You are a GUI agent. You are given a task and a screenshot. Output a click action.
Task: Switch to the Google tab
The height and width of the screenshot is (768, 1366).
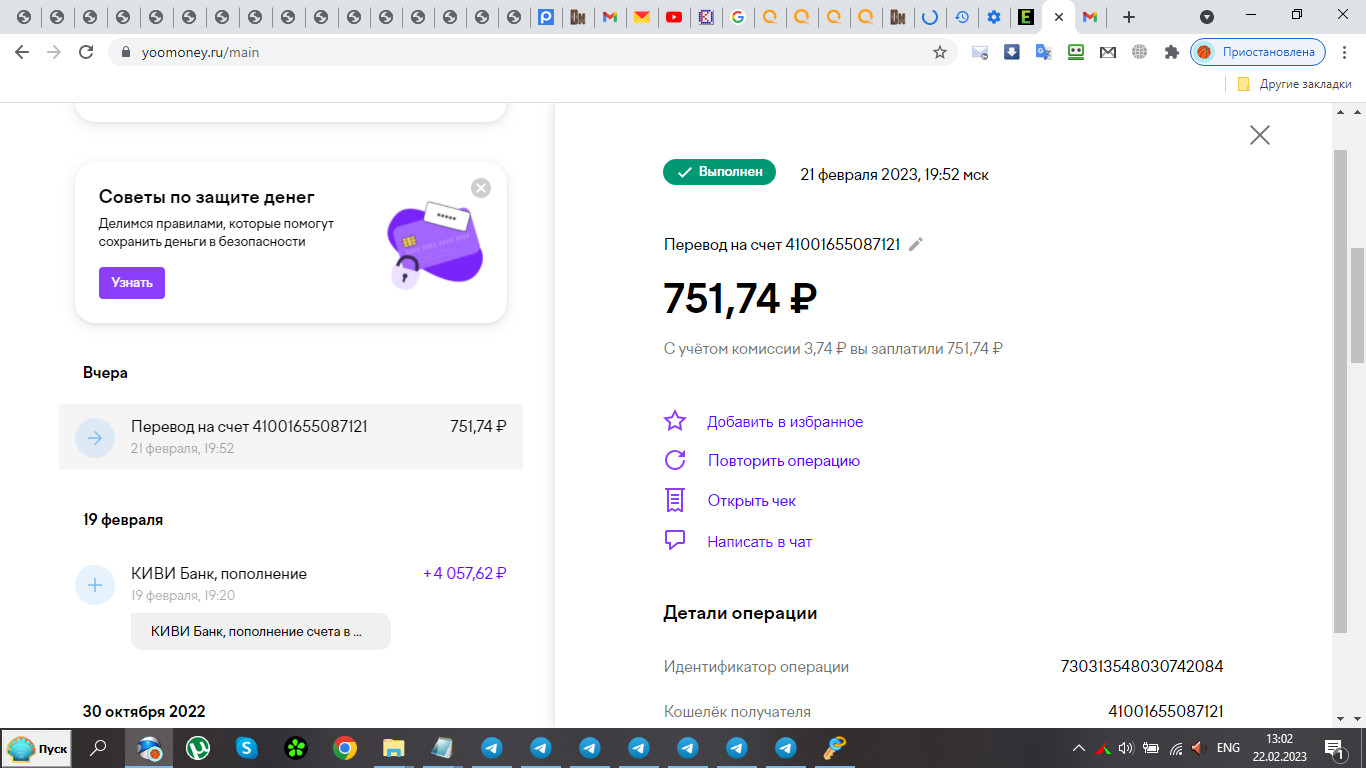click(x=738, y=17)
